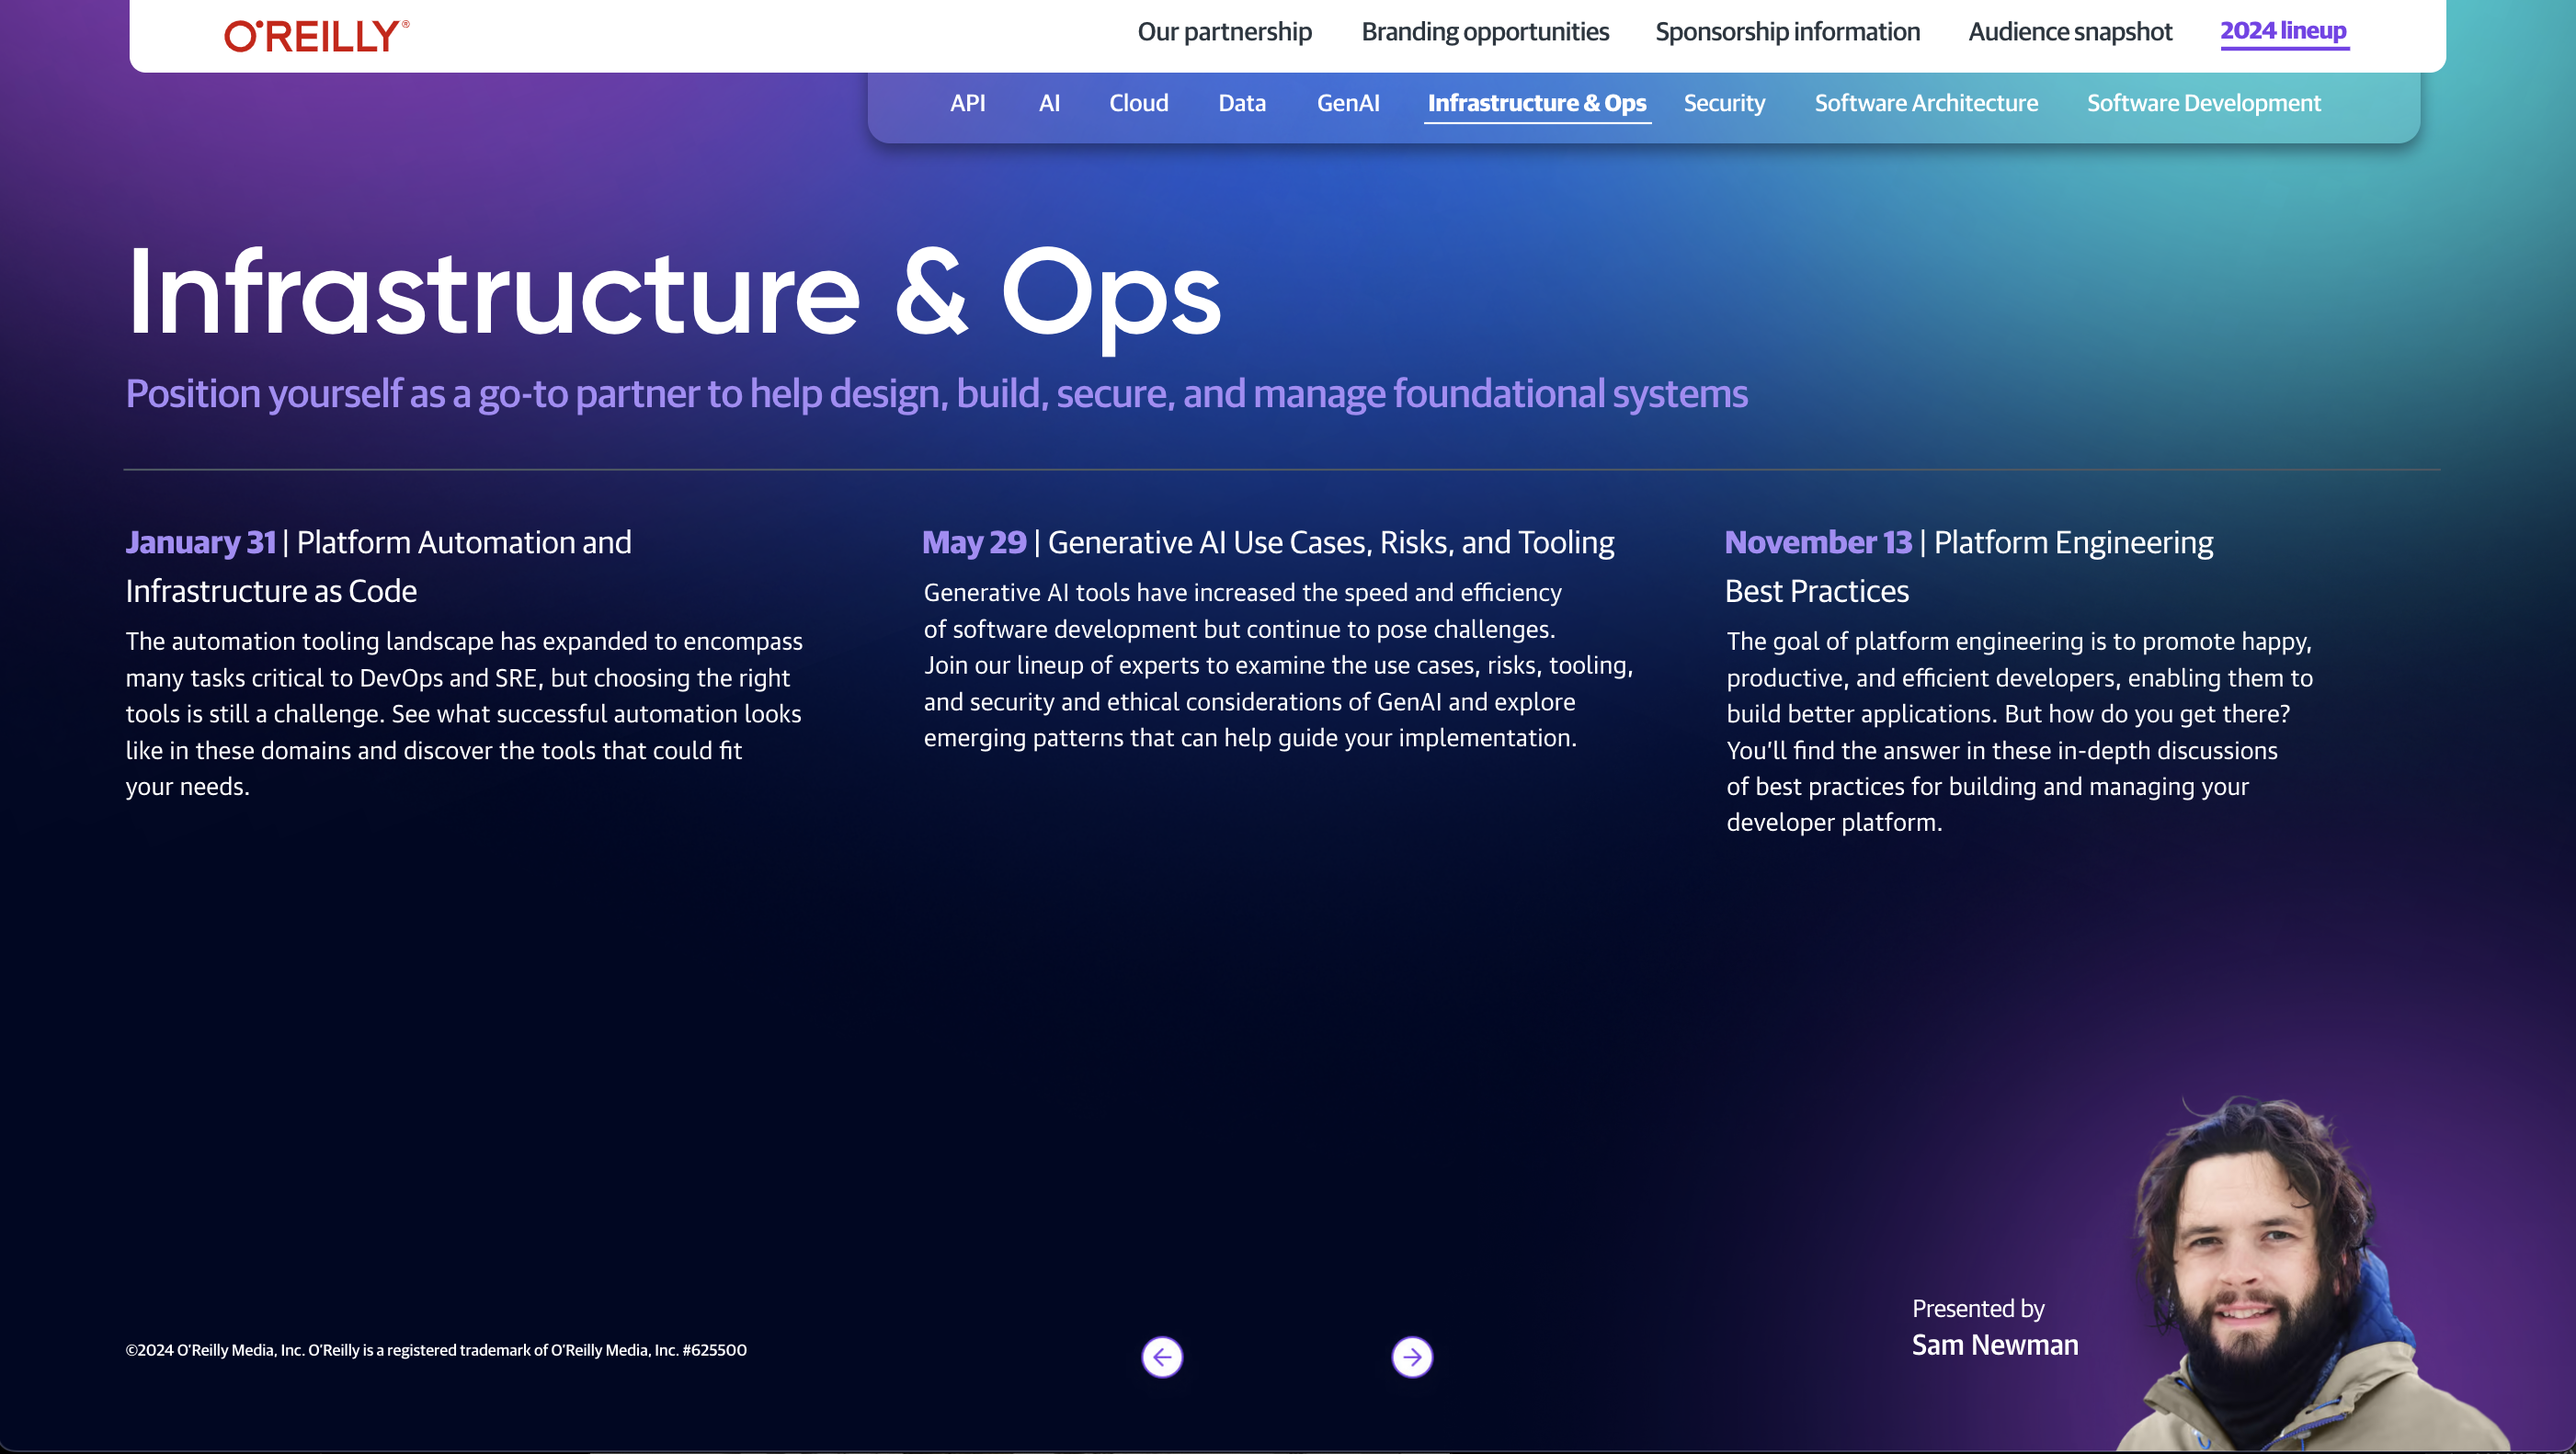The image size is (2576, 1454).
Task: Open Branding opportunities section
Action: pos(1485,32)
